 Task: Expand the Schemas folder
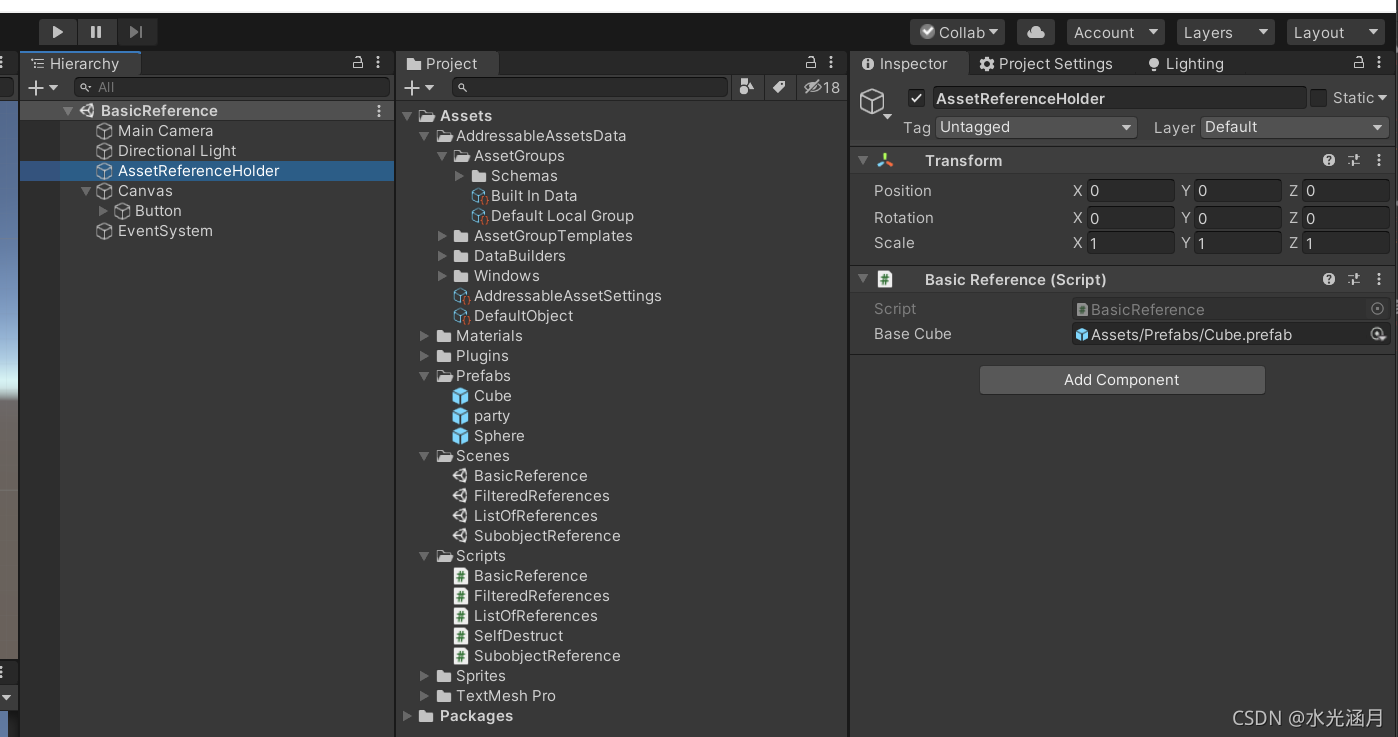pos(460,176)
